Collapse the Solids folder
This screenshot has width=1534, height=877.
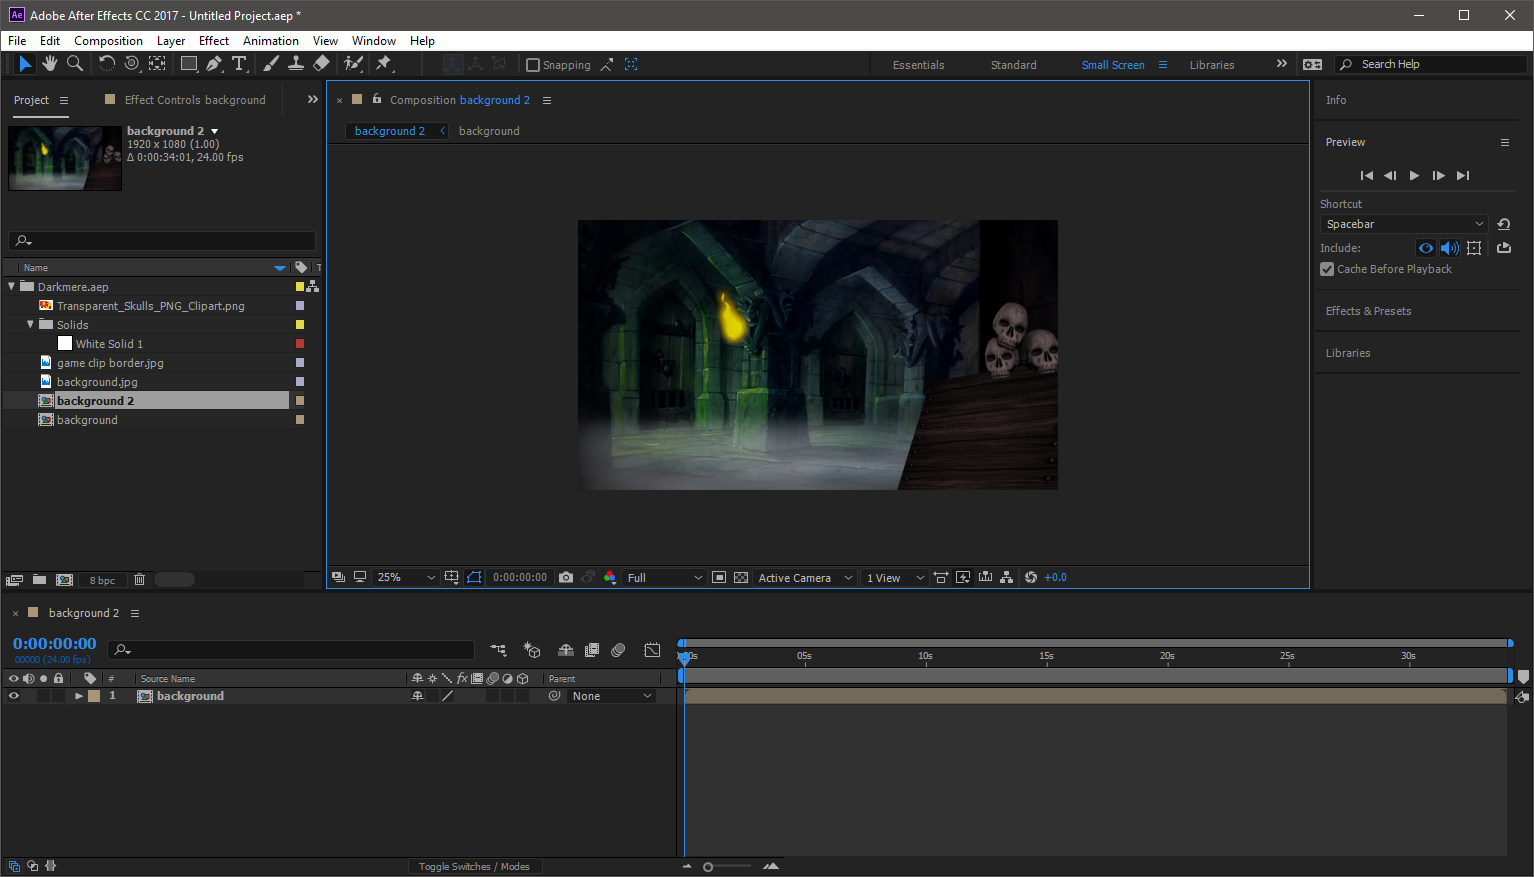[30, 325]
